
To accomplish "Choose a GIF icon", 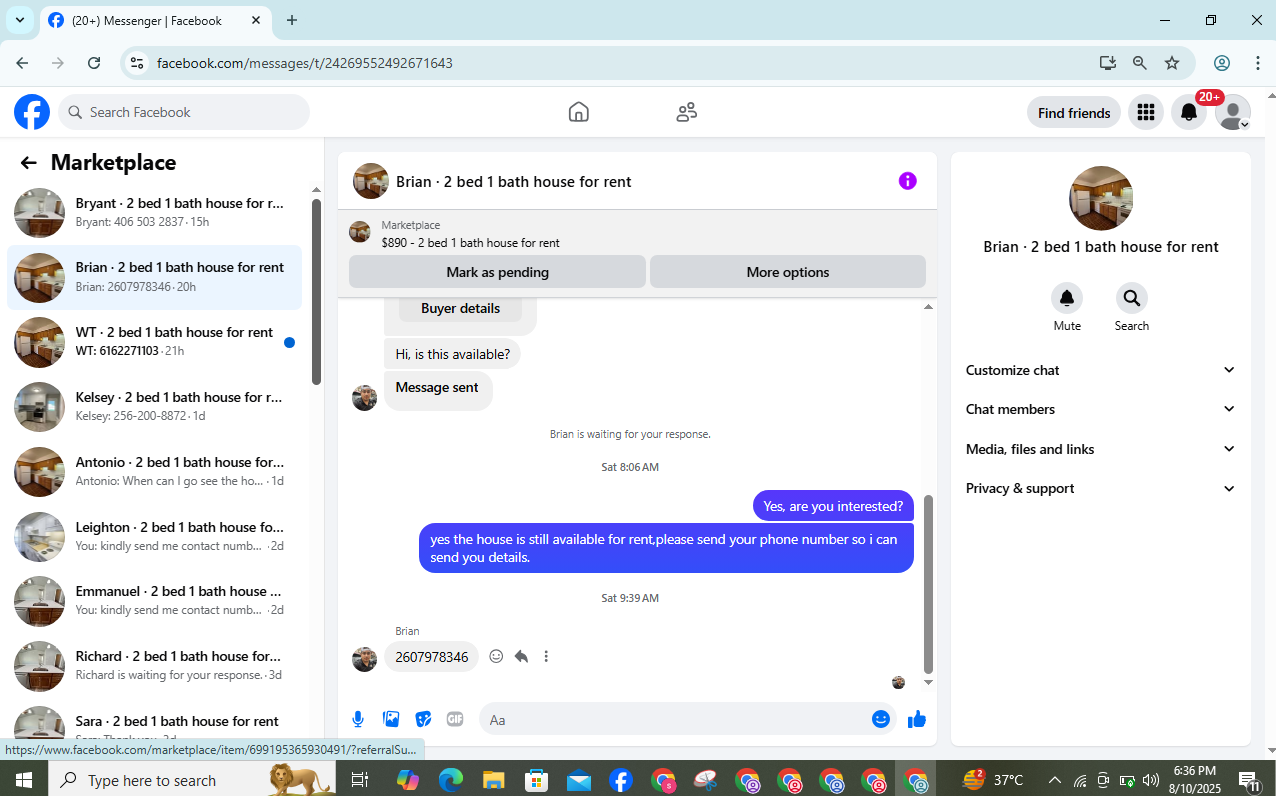I will pyautogui.click(x=455, y=719).
